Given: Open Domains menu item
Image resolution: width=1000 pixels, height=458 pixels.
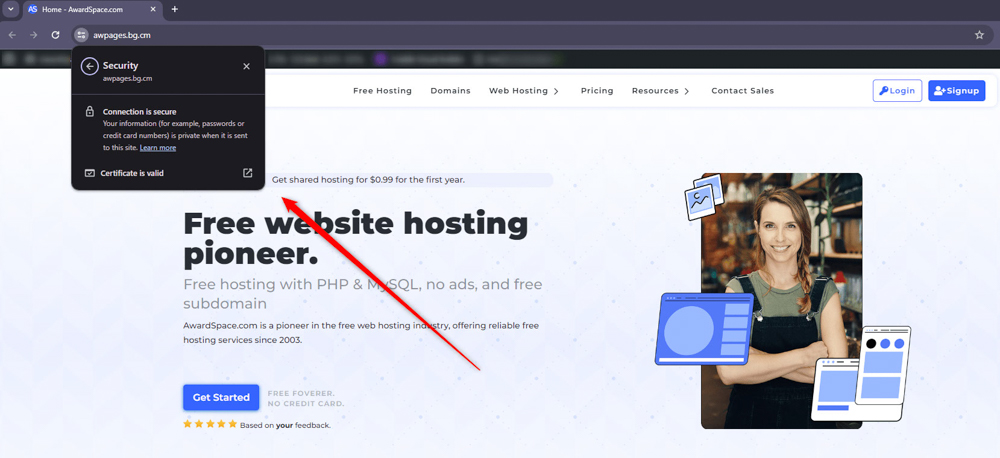Looking at the screenshot, I should [x=450, y=91].
